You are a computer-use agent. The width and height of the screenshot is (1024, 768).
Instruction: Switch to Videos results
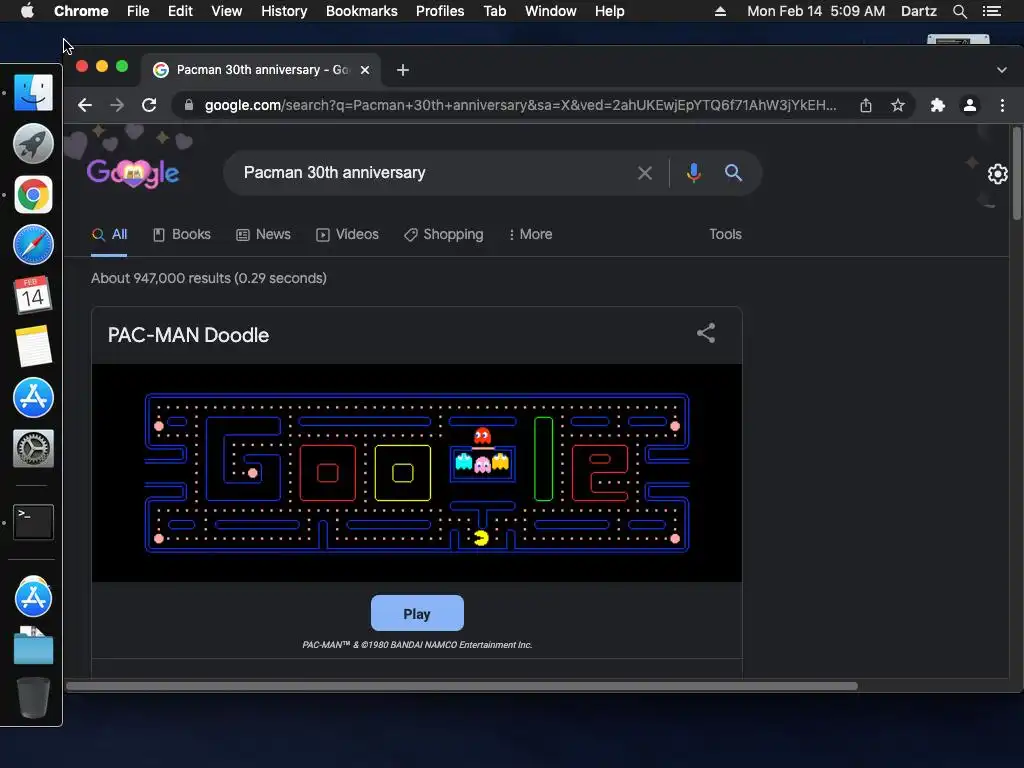(x=347, y=234)
